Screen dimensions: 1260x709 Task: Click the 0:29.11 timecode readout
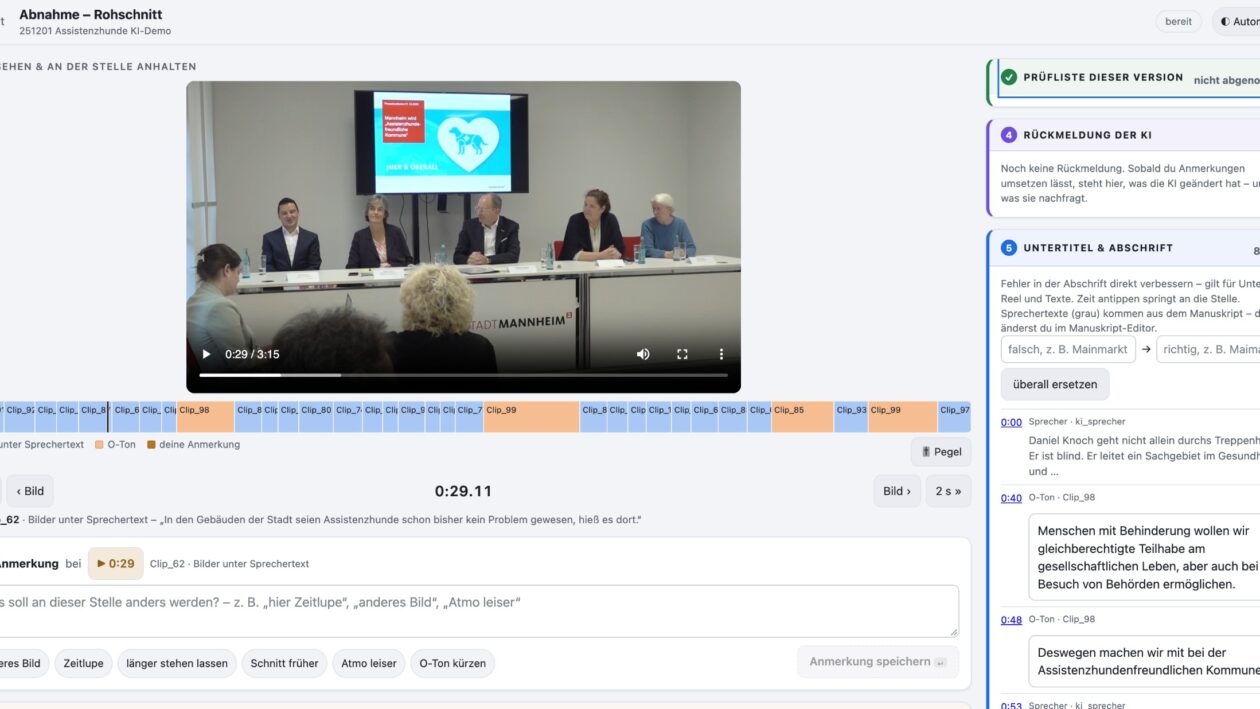coord(463,491)
